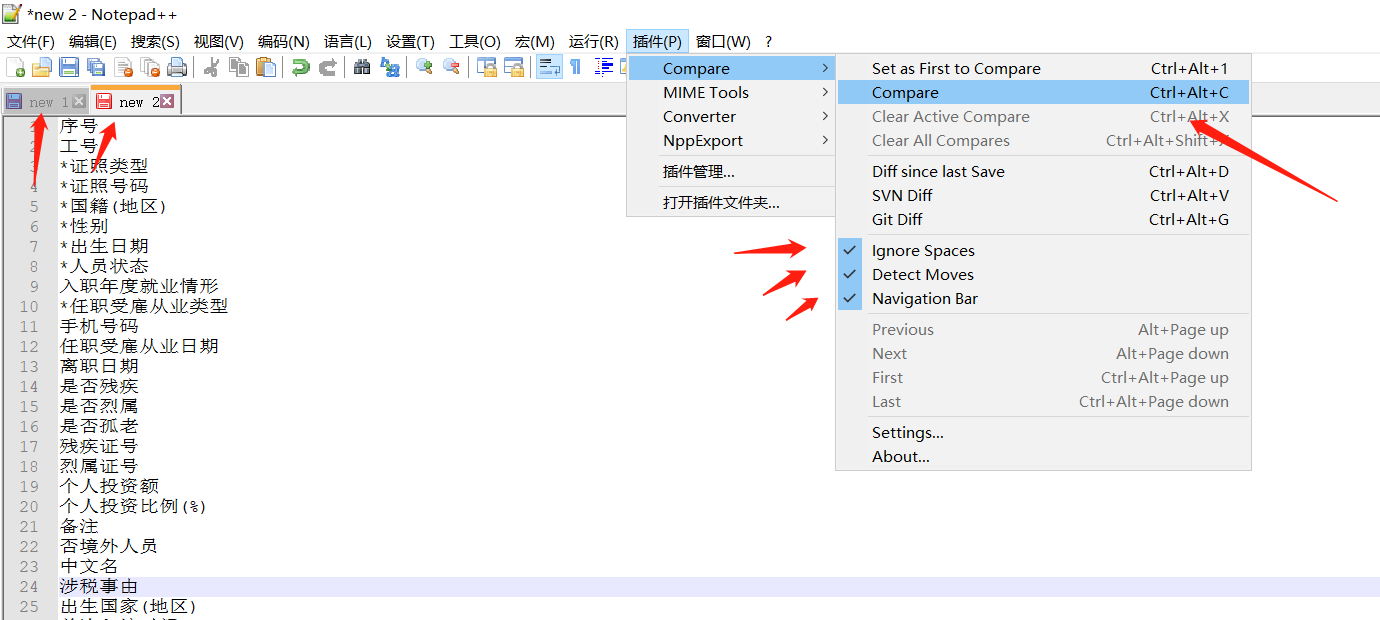
Task: Click the Replace toolbar icon
Action: (390, 68)
